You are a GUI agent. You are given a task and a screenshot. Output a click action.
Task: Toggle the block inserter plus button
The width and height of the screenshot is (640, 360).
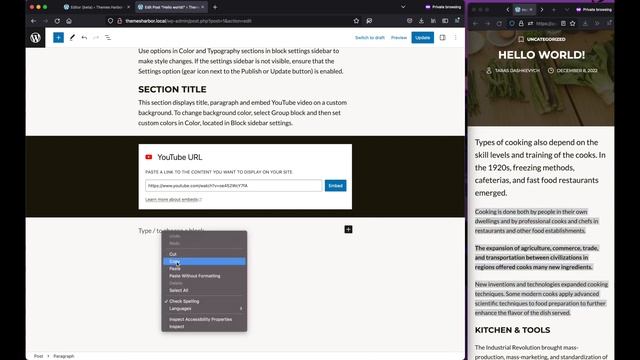[58, 38]
